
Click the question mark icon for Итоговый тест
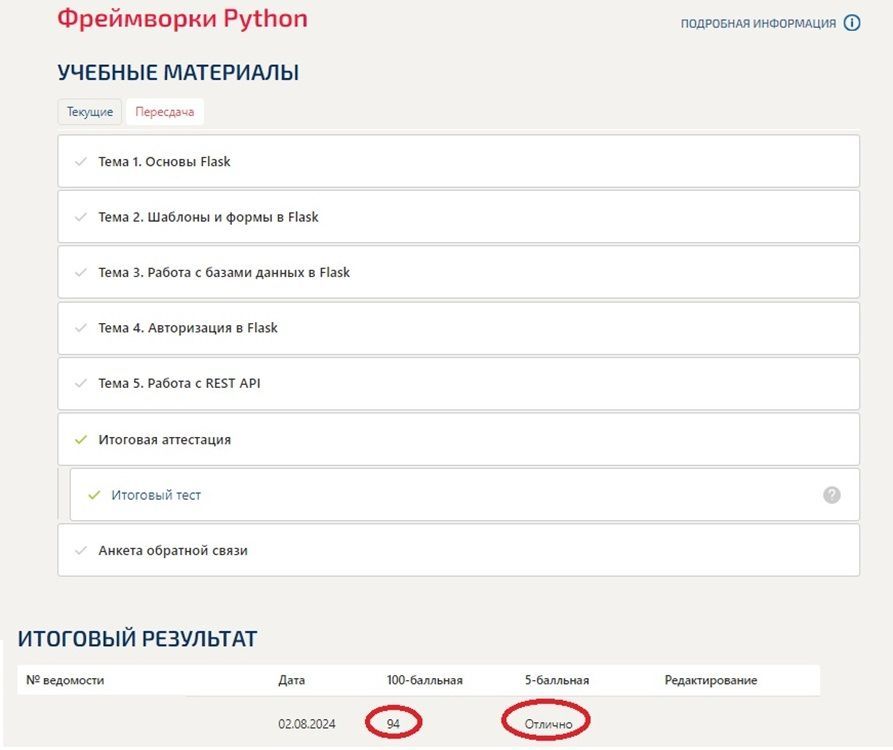coord(831,495)
